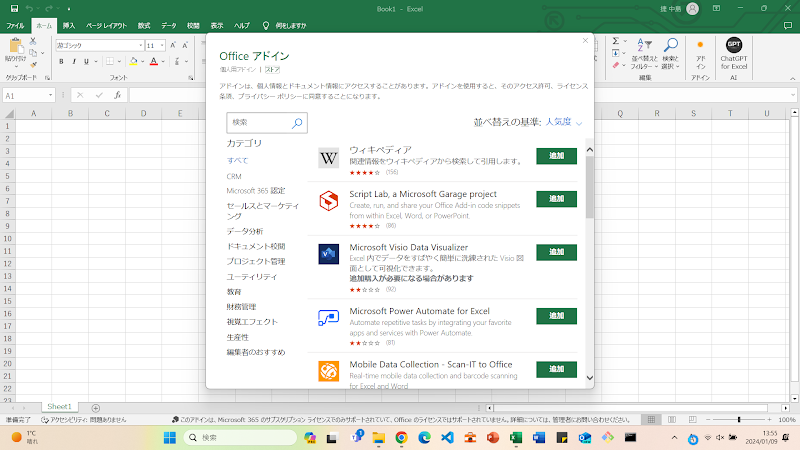Open the font size dropdown showing 11
Viewport: 800px width, 450px height.
point(162,45)
